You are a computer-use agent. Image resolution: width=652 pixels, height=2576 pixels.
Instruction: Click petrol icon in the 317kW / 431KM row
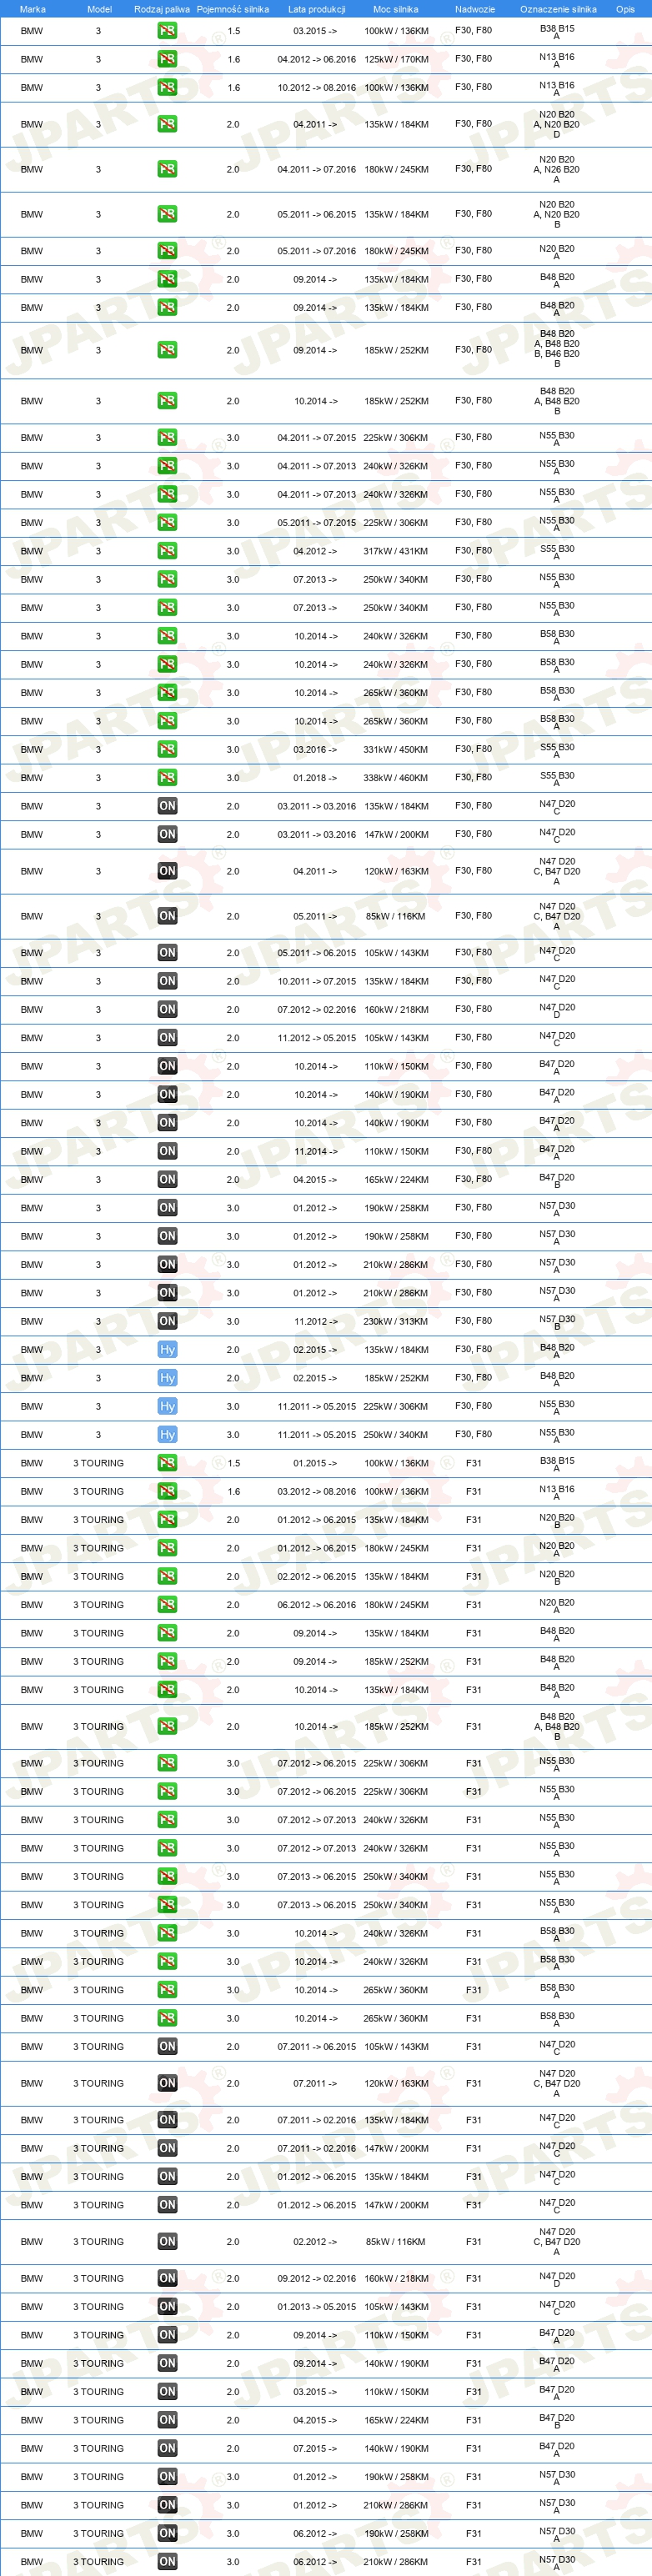point(167,551)
